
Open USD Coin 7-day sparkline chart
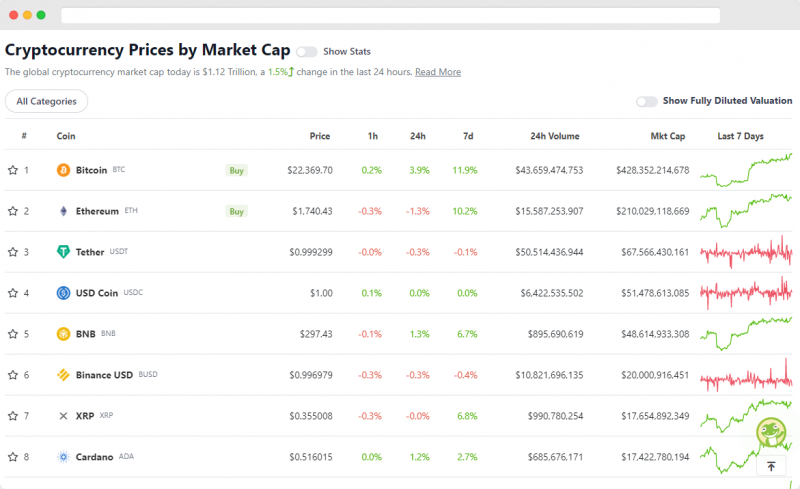coord(746,293)
